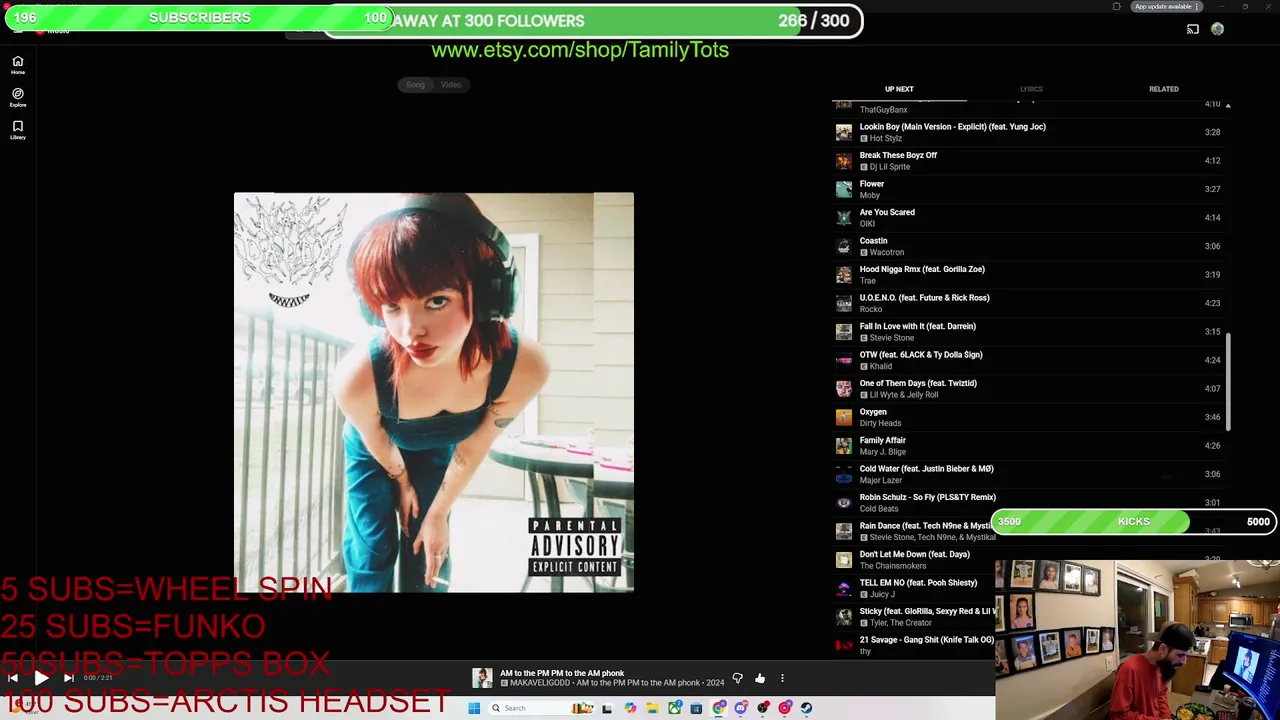Screen dimensions: 1280x720
Task: Click the 'Are You Scared' queue thumbnail
Action: pyautogui.click(x=844, y=218)
